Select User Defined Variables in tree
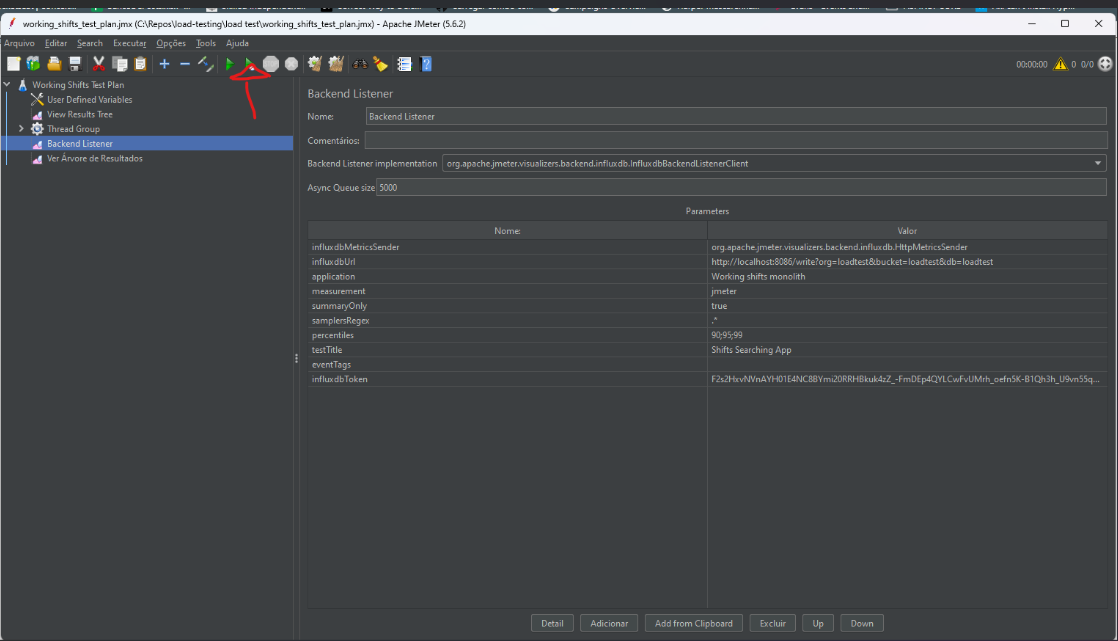The image size is (1118, 641). (x=89, y=100)
